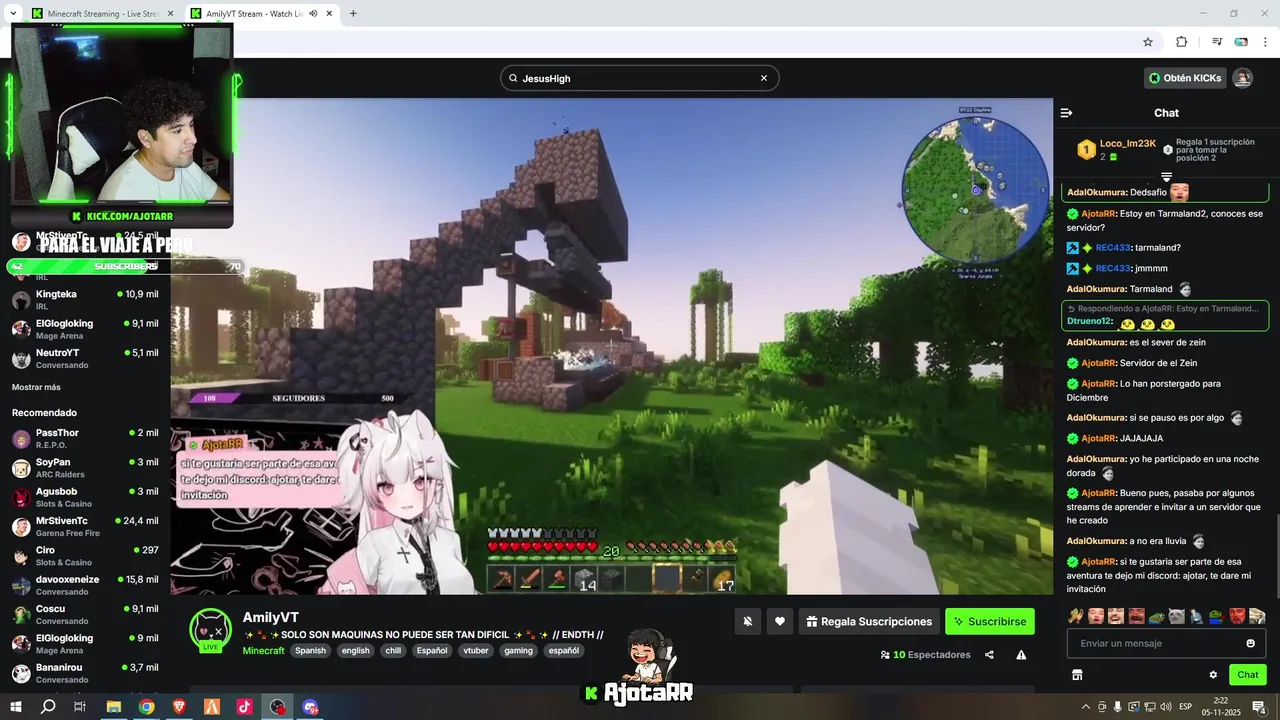The image size is (1280, 720).
Task: Open Agusbob recommended channel
Action: pyautogui.click(x=85, y=497)
